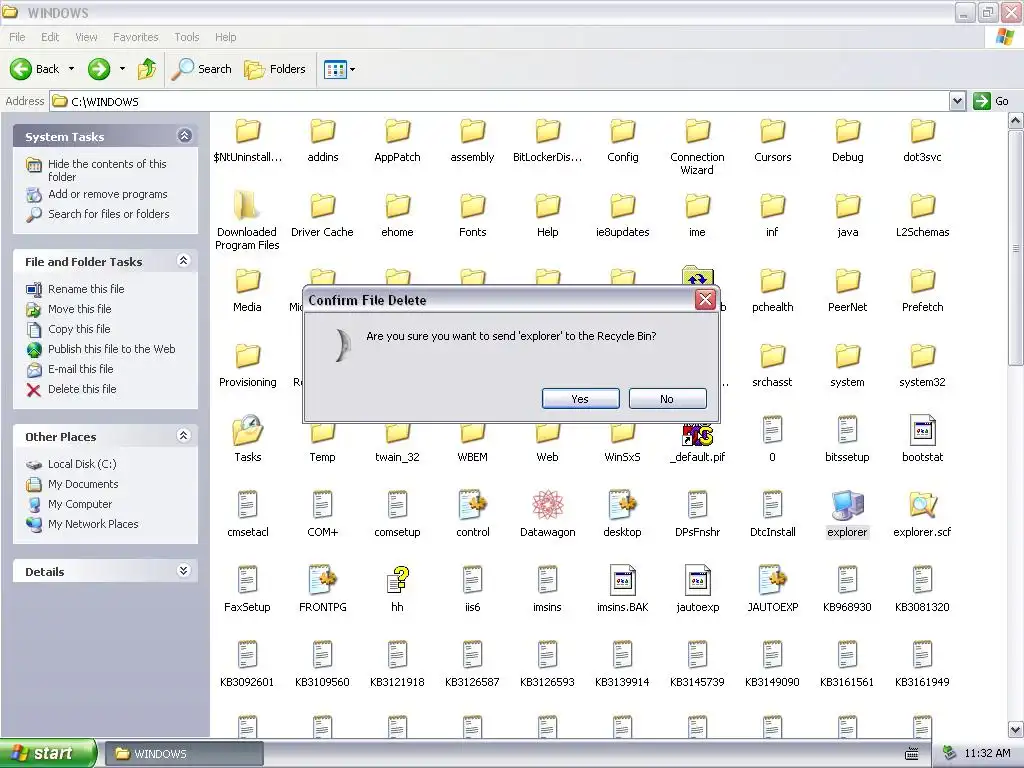Screen dimensions: 1024x768
Task: Open Local Disk (C:) in Other Places
Action: click(x=82, y=464)
